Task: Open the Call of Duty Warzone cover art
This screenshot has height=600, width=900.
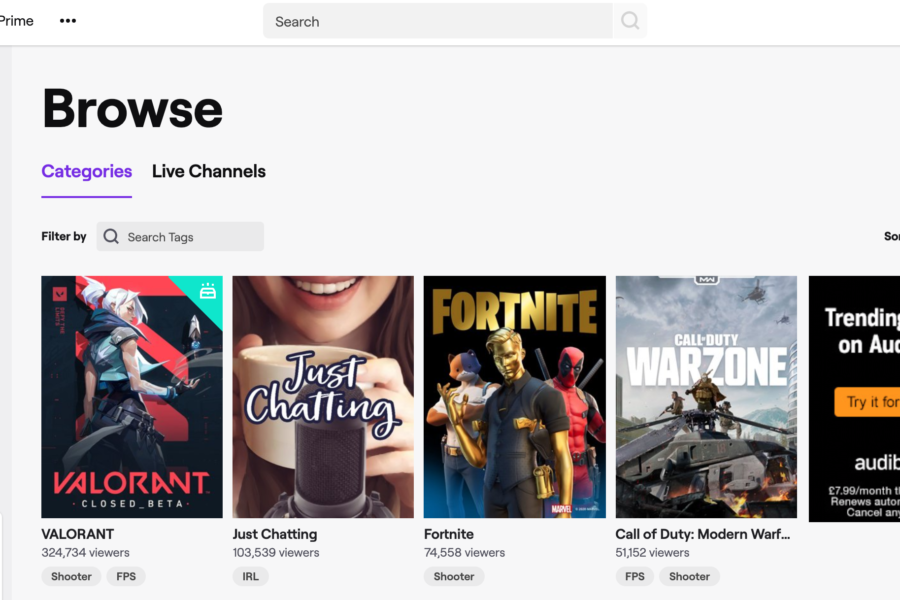Action: point(707,397)
